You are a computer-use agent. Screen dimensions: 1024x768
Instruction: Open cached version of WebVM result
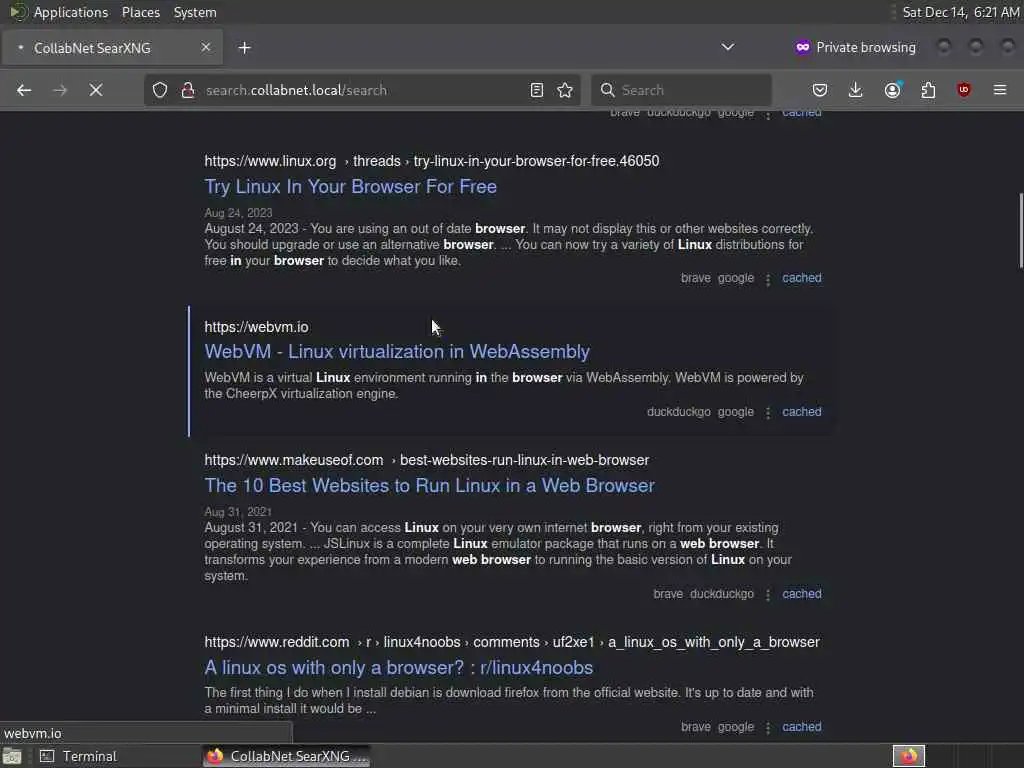[x=802, y=412]
